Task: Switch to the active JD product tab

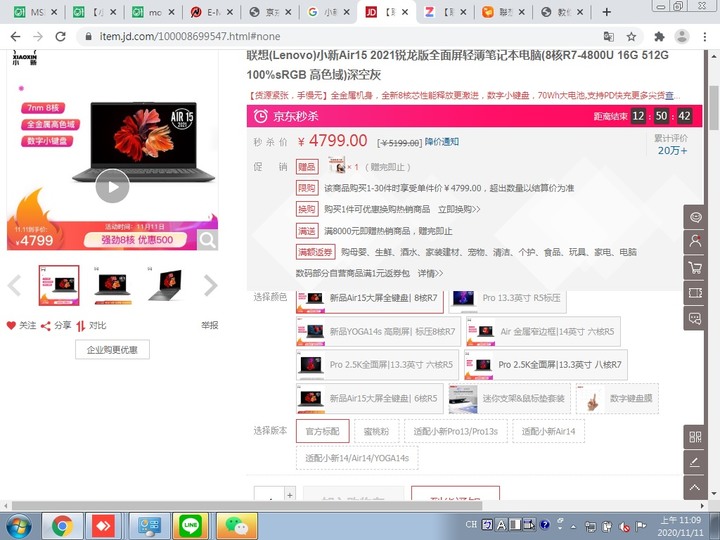Action: click(387, 12)
